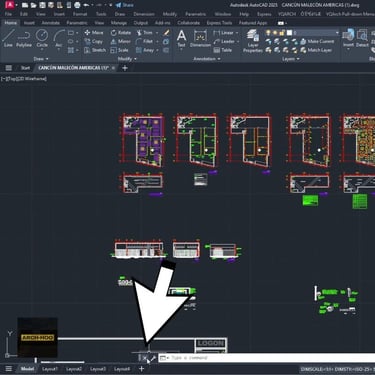Click the Make Current button
Viewport: 375px width, 375px height.
[317, 41]
